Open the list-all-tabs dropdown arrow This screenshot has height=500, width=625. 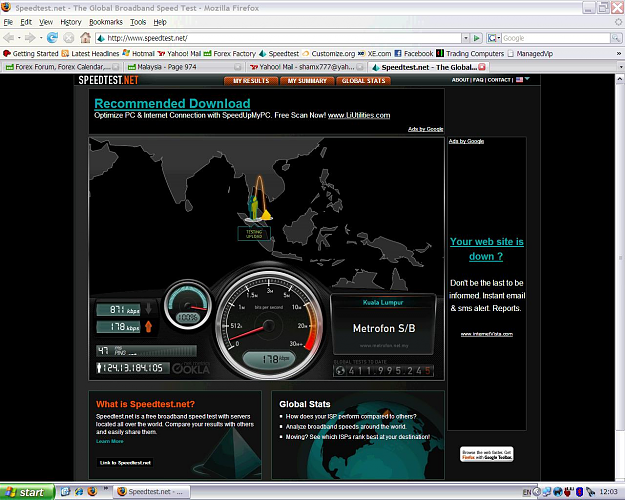(621, 67)
